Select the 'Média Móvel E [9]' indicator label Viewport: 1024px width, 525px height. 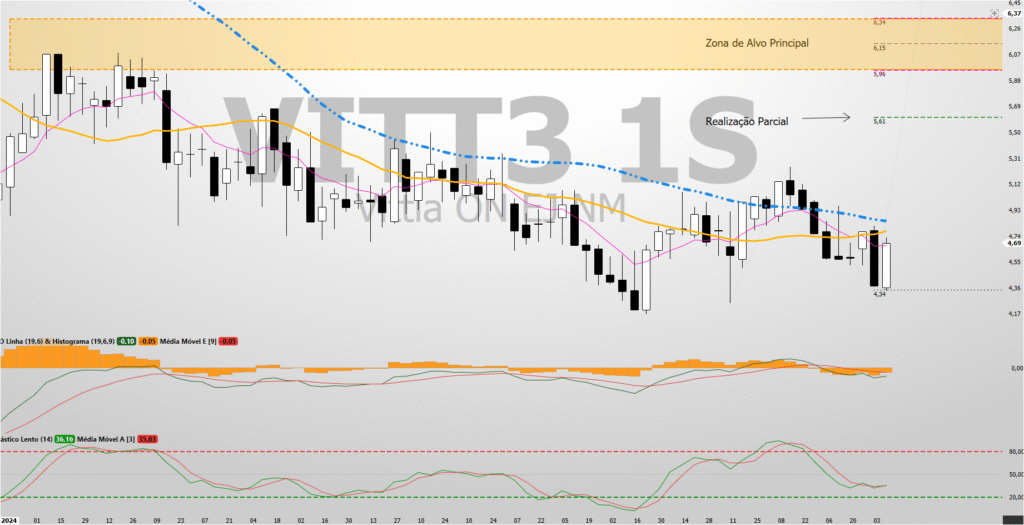pos(187,341)
